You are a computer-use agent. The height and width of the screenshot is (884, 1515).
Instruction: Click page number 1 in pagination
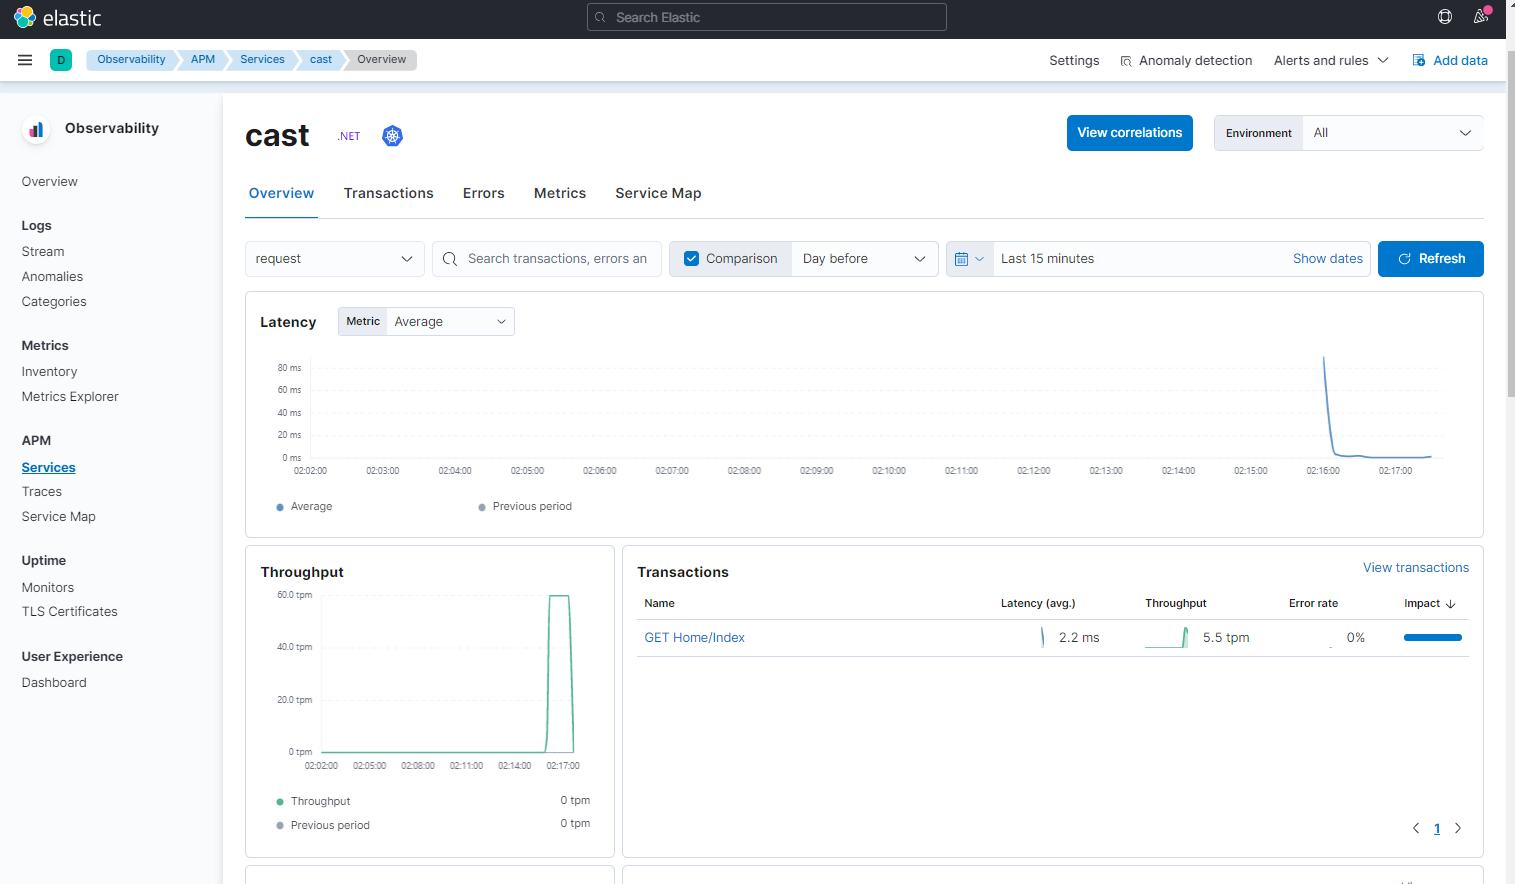1437,828
